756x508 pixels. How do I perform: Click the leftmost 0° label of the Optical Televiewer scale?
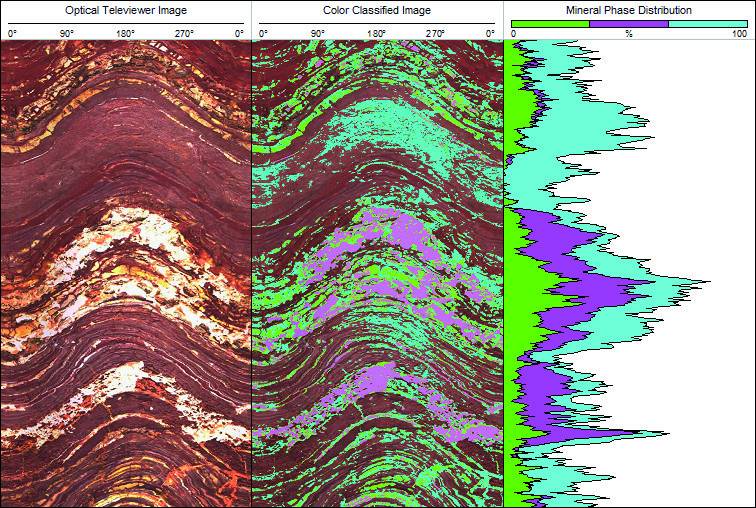[12, 34]
